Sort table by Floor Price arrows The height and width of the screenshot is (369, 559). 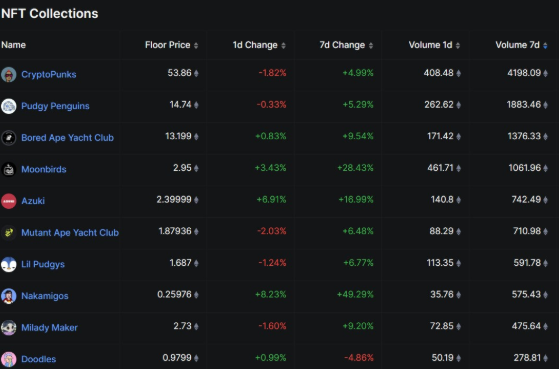[x=196, y=45]
